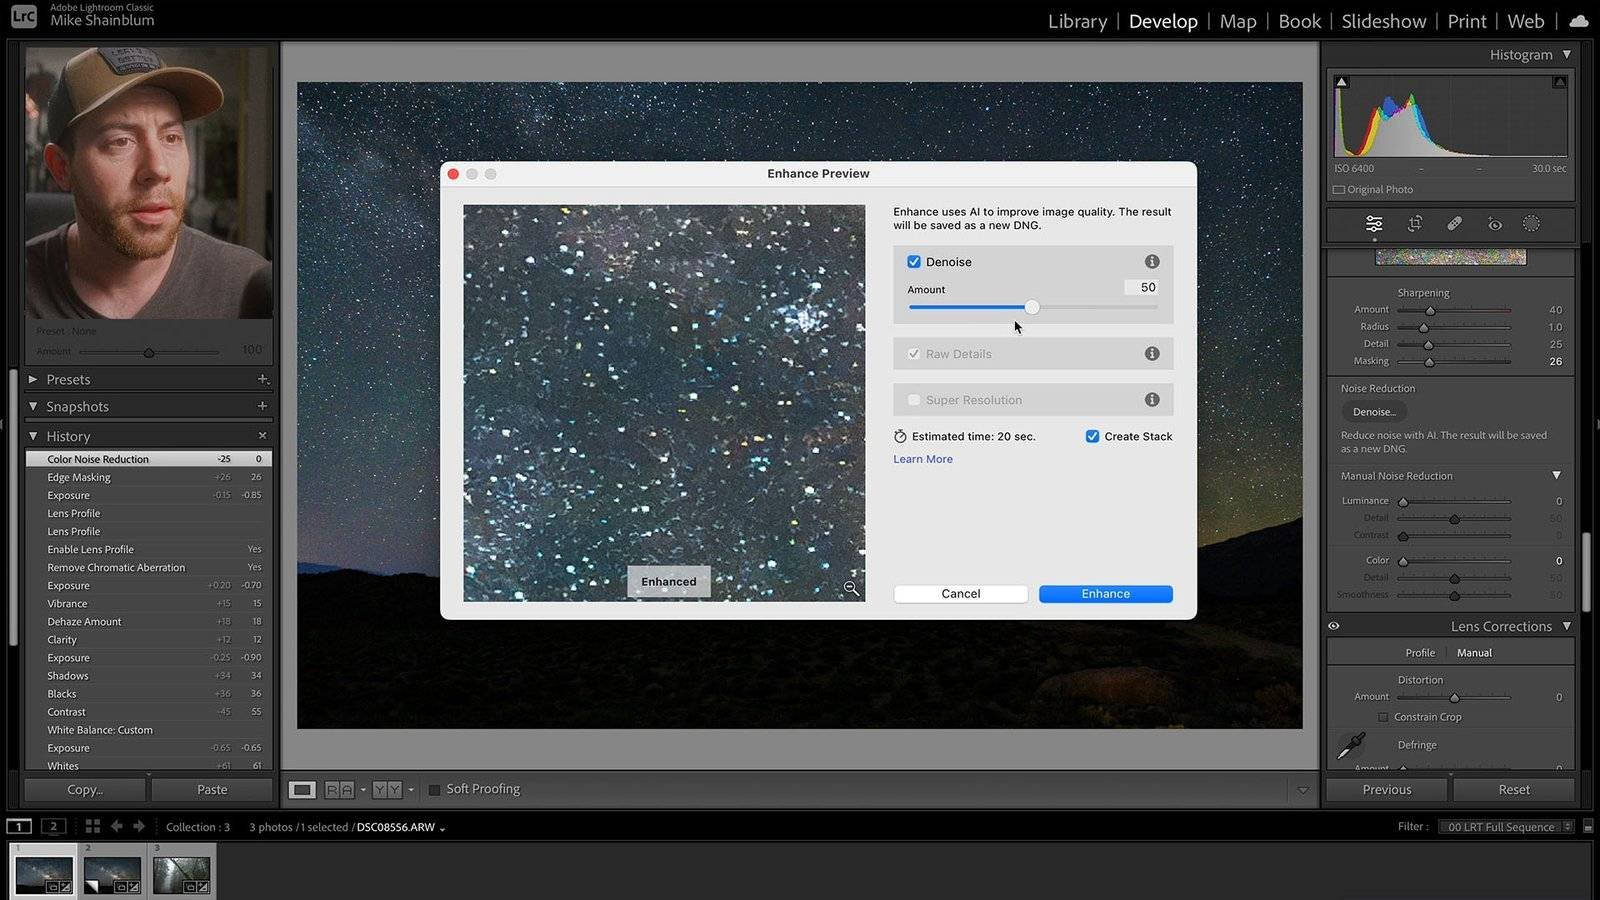Toggle Lens Corrections panel visibility eye
The image size is (1600, 900).
pyautogui.click(x=1334, y=626)
